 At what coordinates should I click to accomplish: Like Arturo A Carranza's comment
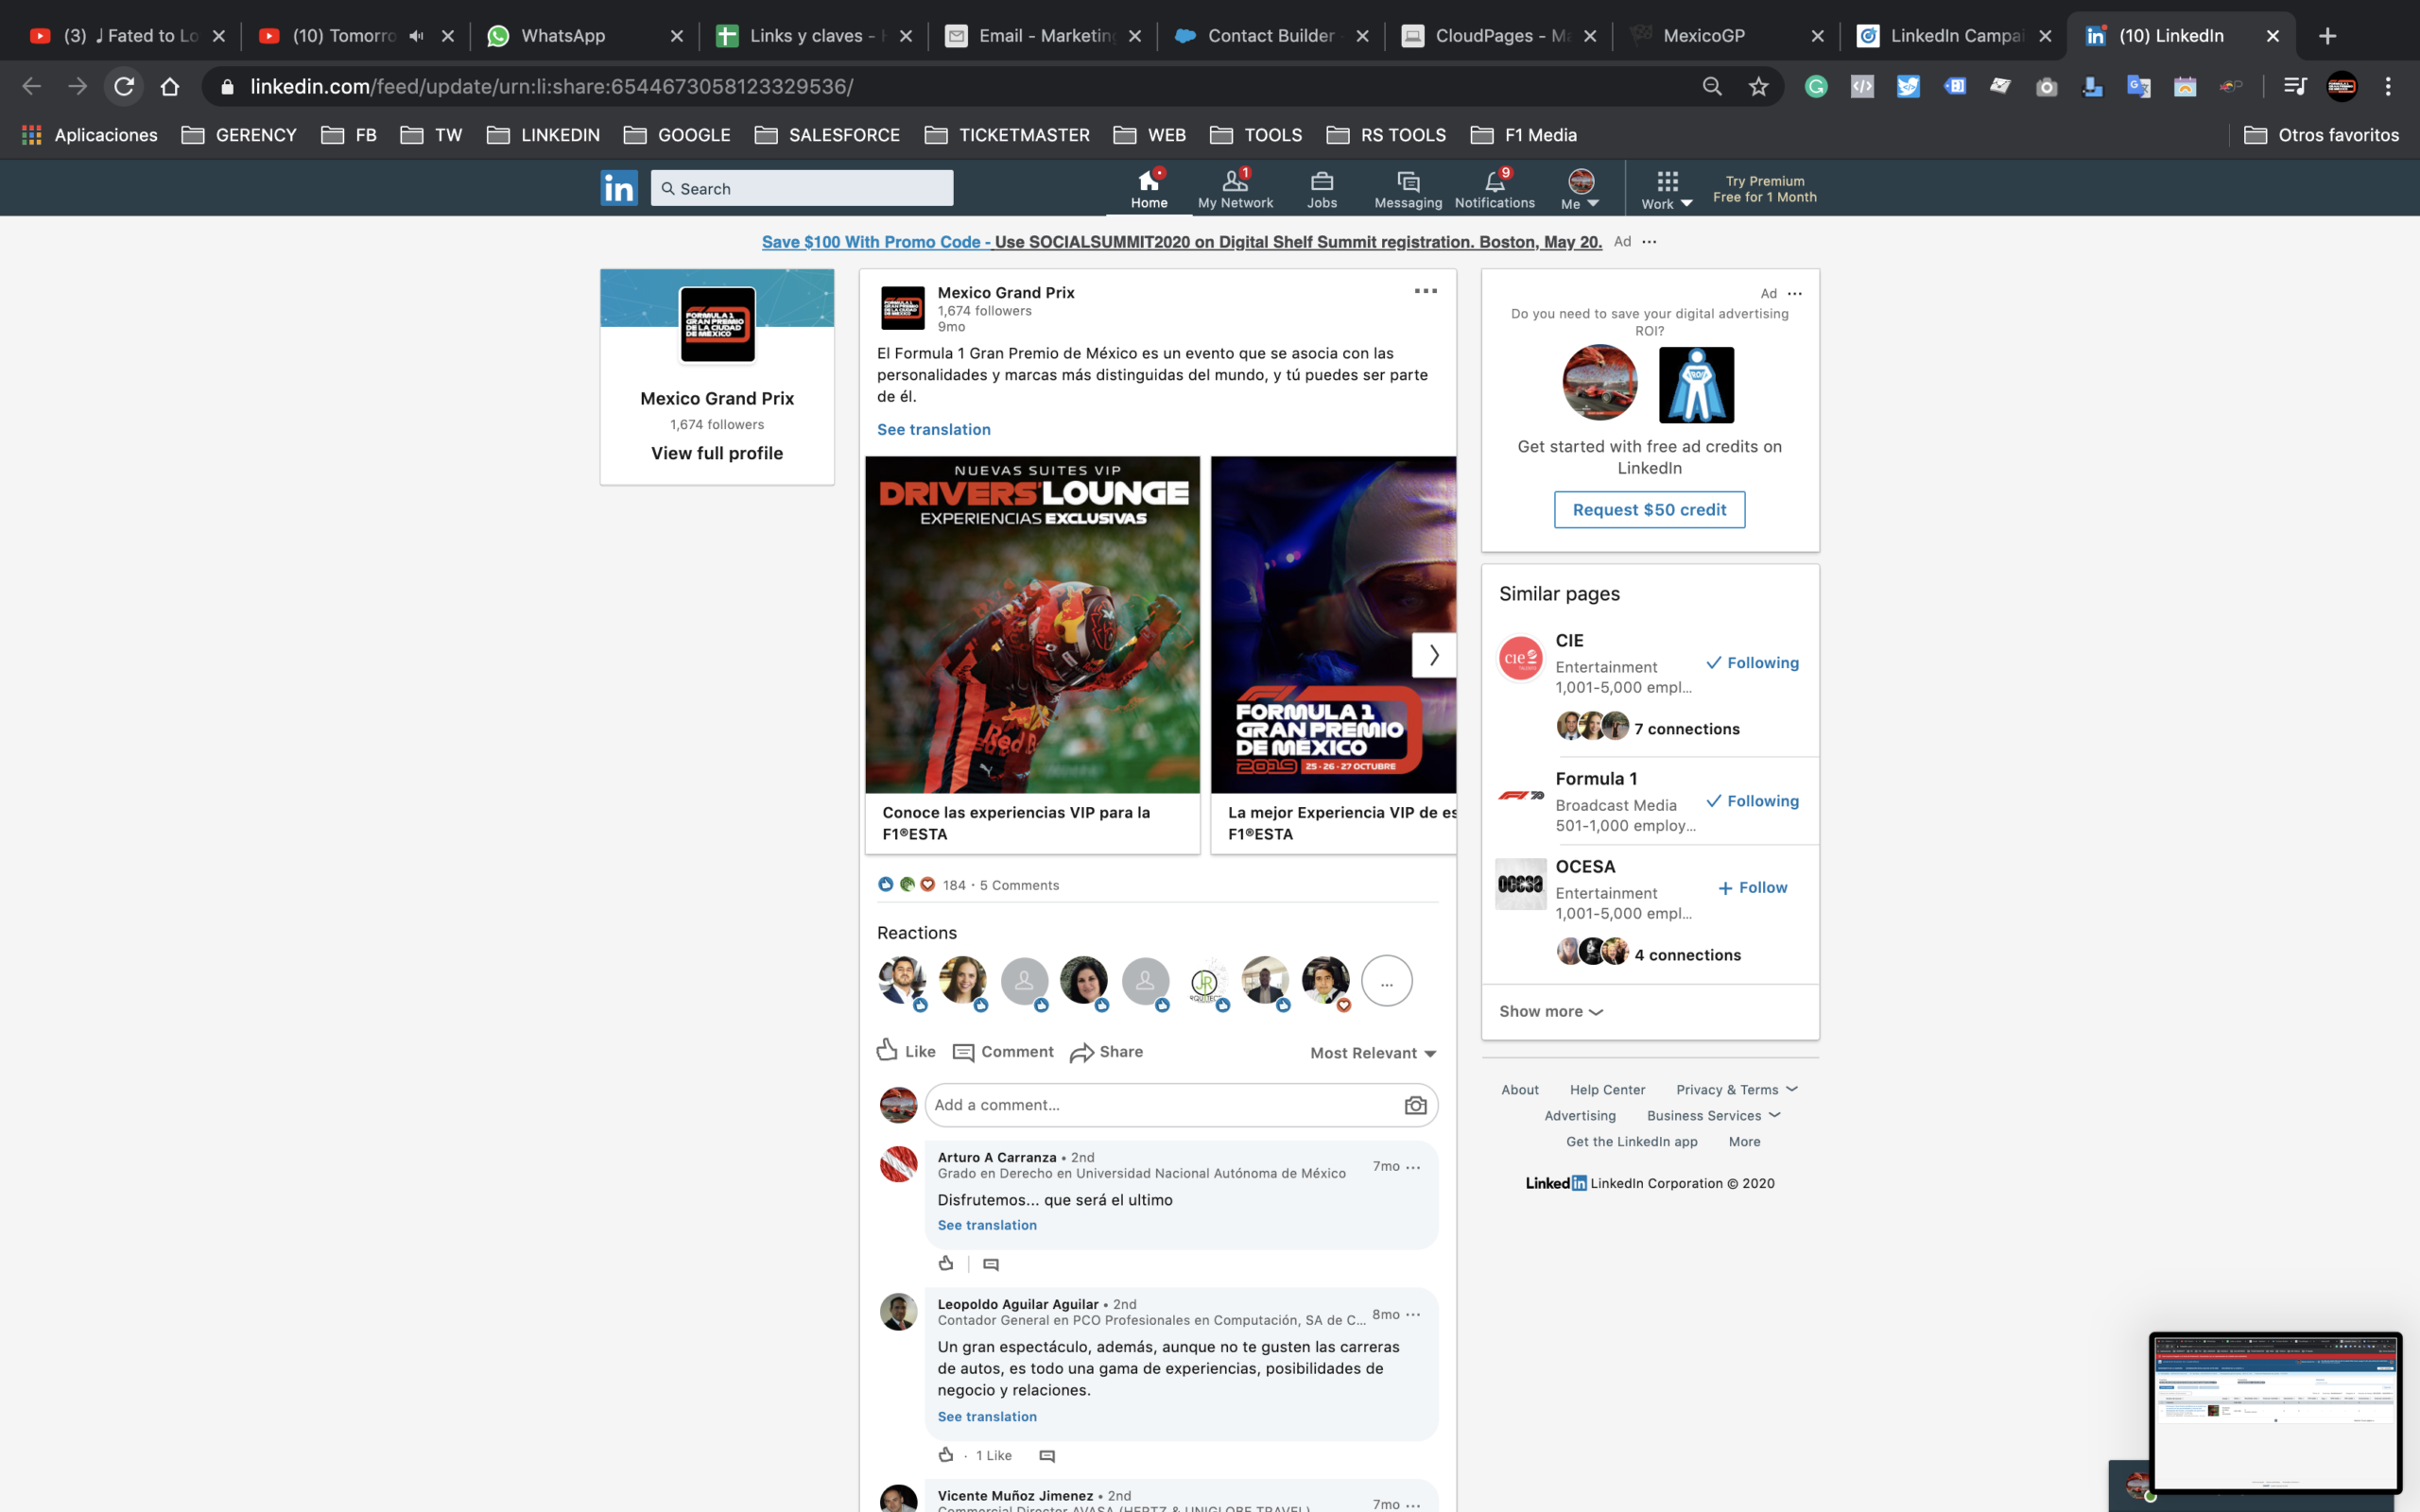(946, 1263)
